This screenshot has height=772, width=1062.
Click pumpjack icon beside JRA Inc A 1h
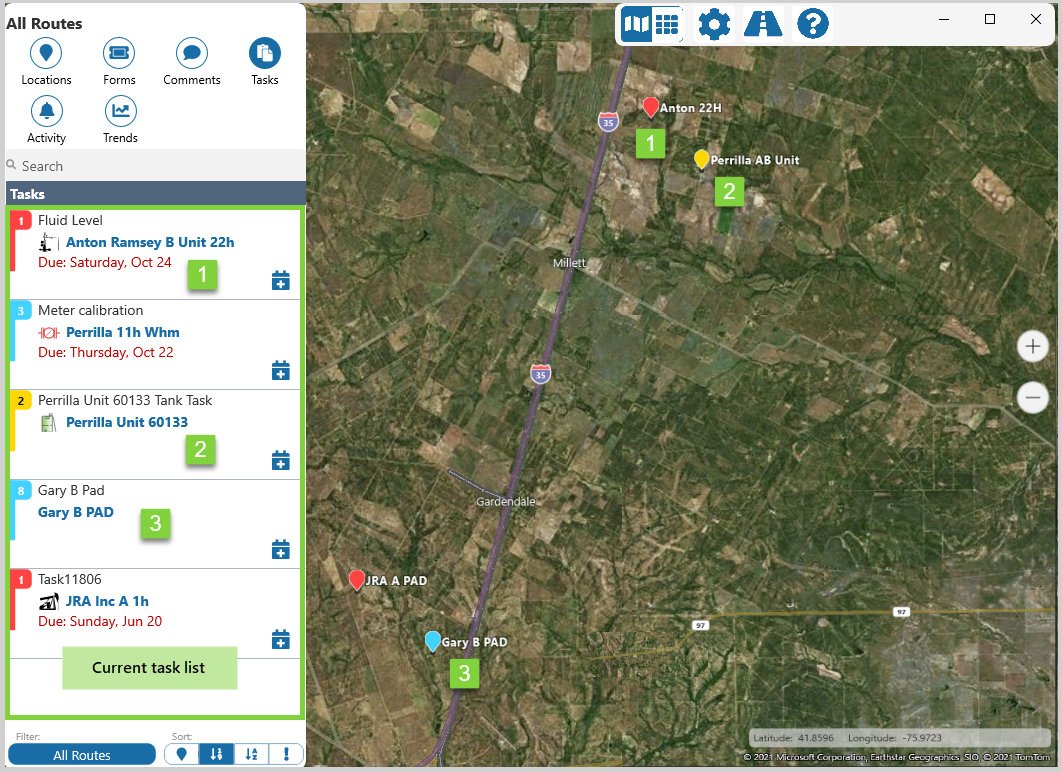click(x=49, y=601)
